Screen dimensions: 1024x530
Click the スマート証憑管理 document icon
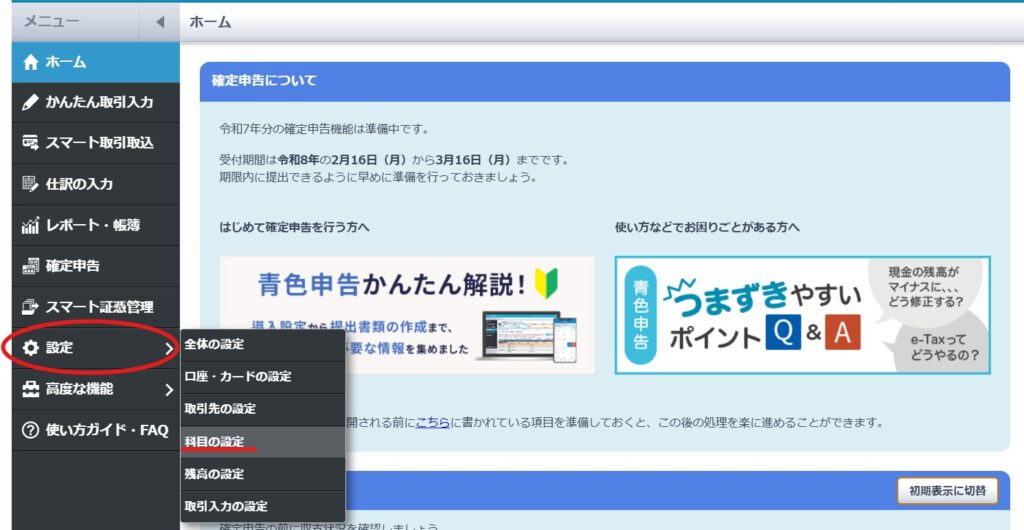(30, 307)
